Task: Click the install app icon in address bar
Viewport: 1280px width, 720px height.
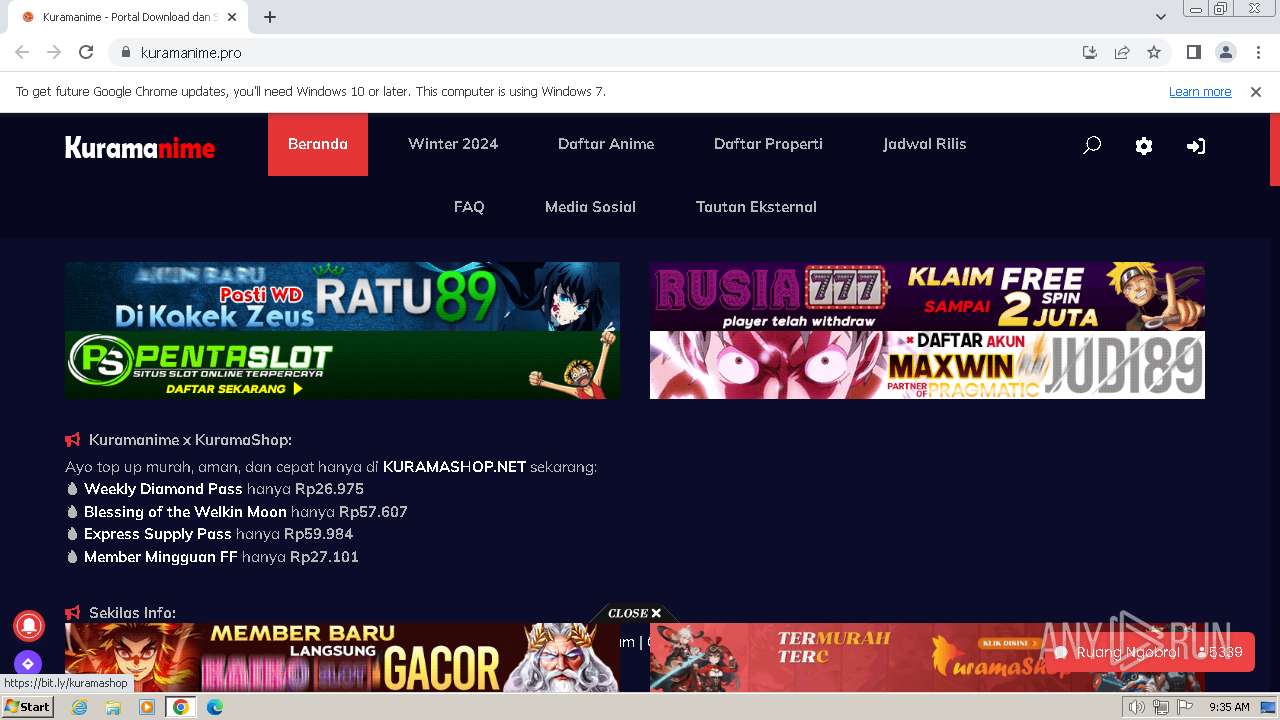Action: tap(1090, 52)
